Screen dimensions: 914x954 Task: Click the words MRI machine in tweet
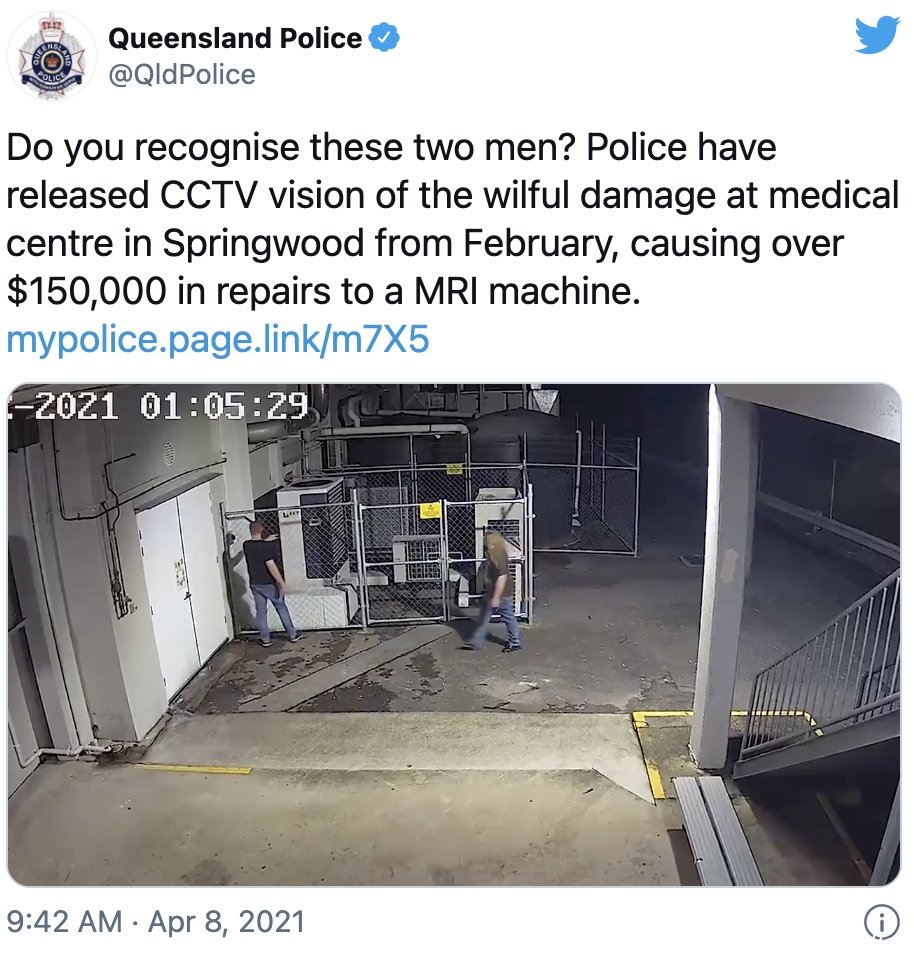coord(527,291)
